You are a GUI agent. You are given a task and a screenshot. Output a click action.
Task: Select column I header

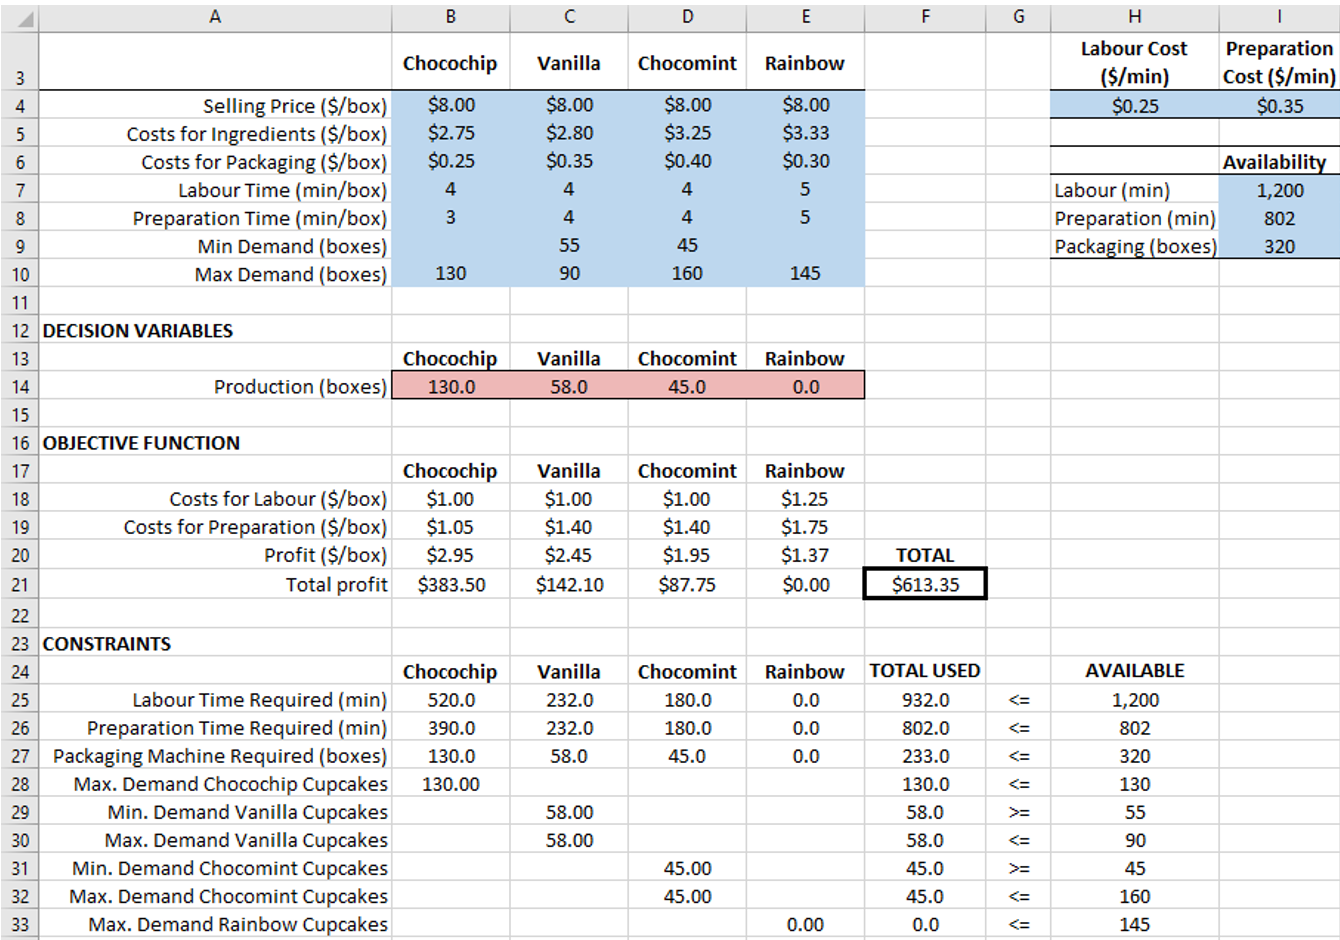click(1280, 16)
